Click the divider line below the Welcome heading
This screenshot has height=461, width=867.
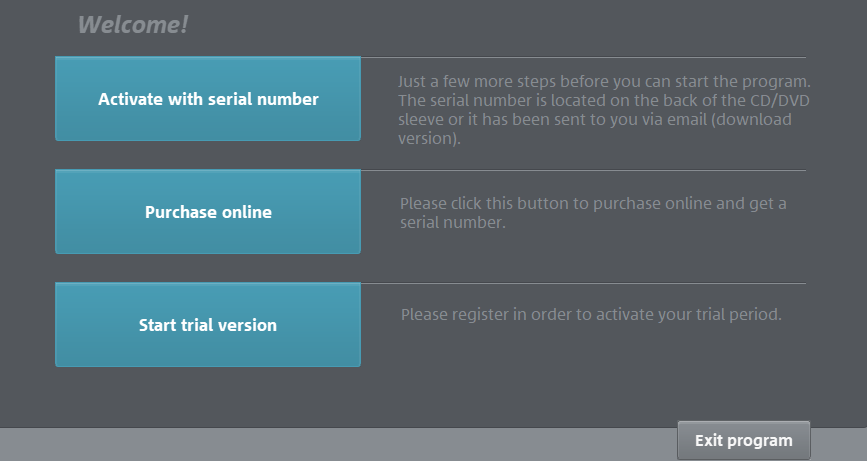point(598,57)
